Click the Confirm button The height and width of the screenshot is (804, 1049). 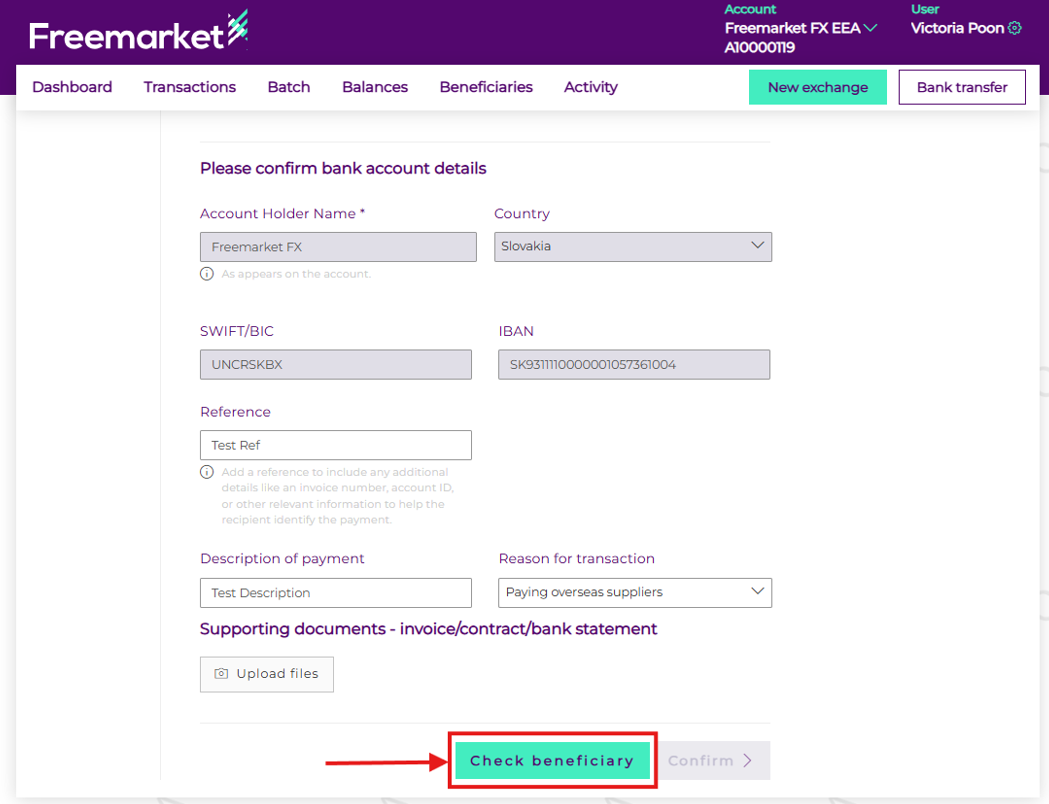(x=710, y=761)
